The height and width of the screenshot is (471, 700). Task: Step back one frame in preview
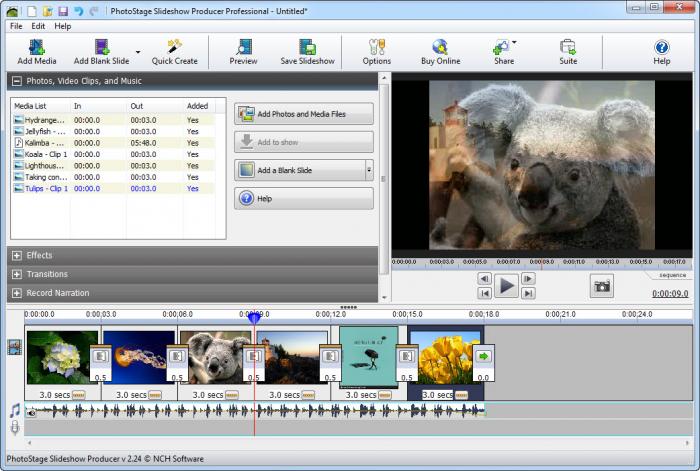[x=484, y=279]
